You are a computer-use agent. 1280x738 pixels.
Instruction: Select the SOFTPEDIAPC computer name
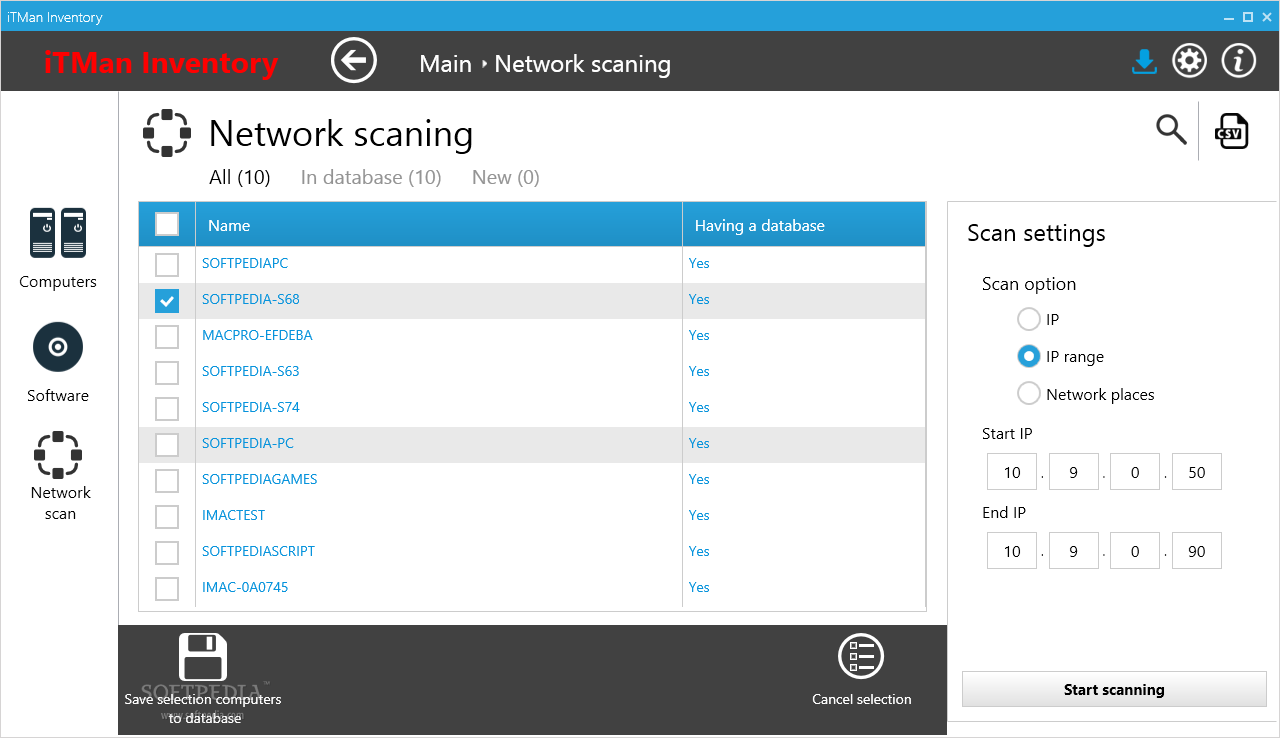pyautogui.click(x=245, y=263)
